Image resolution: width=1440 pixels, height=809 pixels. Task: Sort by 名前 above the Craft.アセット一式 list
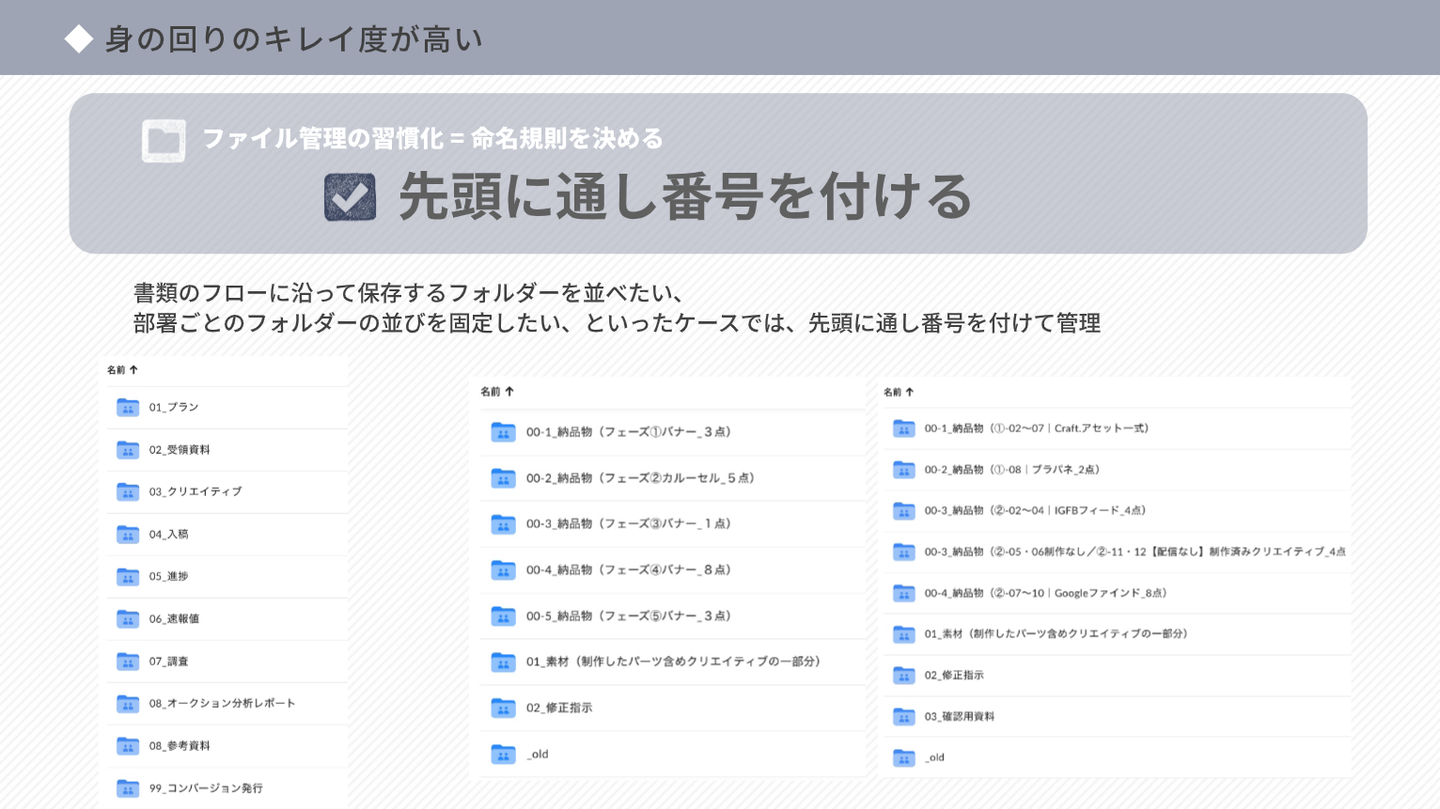click(x=899, y=392)
